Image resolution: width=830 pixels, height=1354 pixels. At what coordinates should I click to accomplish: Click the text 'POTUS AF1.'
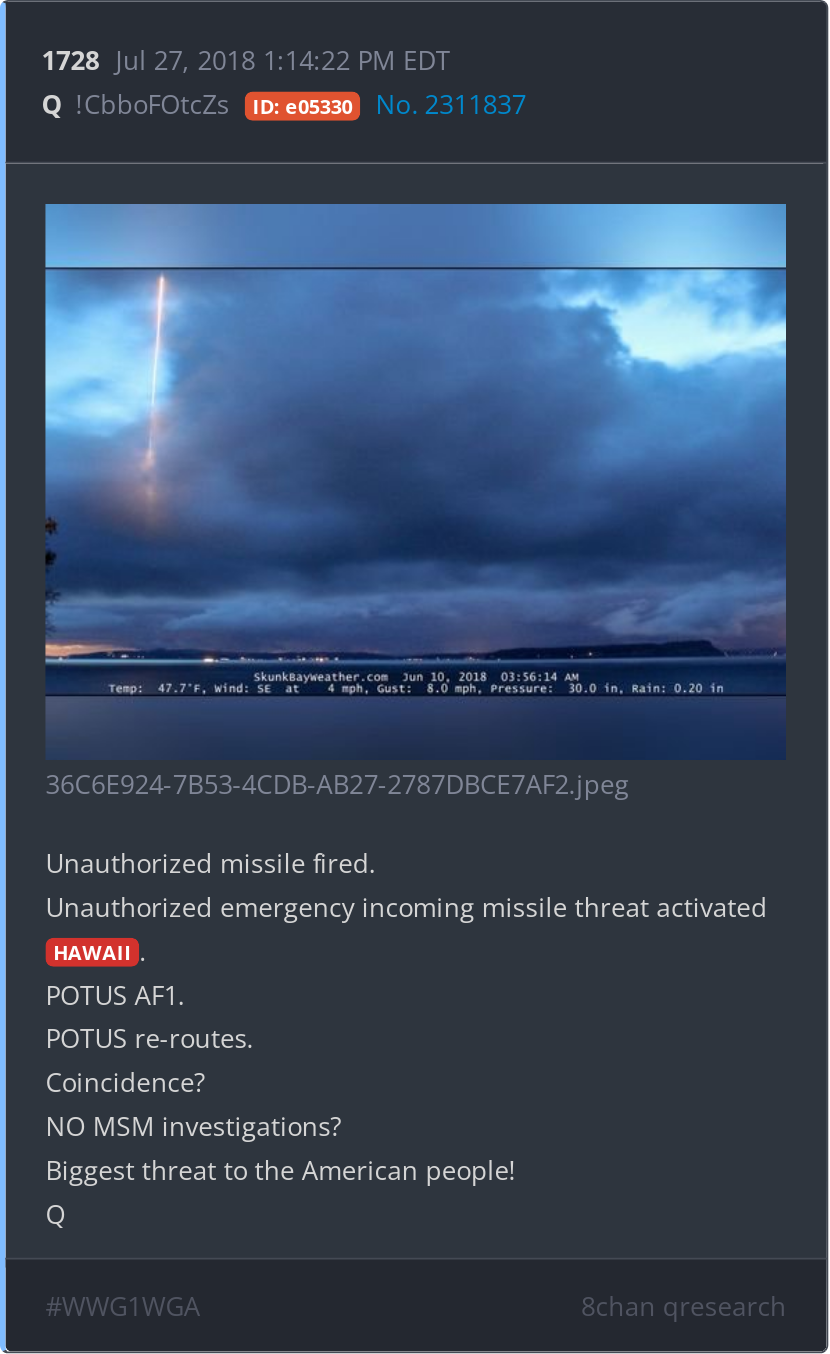115,995
